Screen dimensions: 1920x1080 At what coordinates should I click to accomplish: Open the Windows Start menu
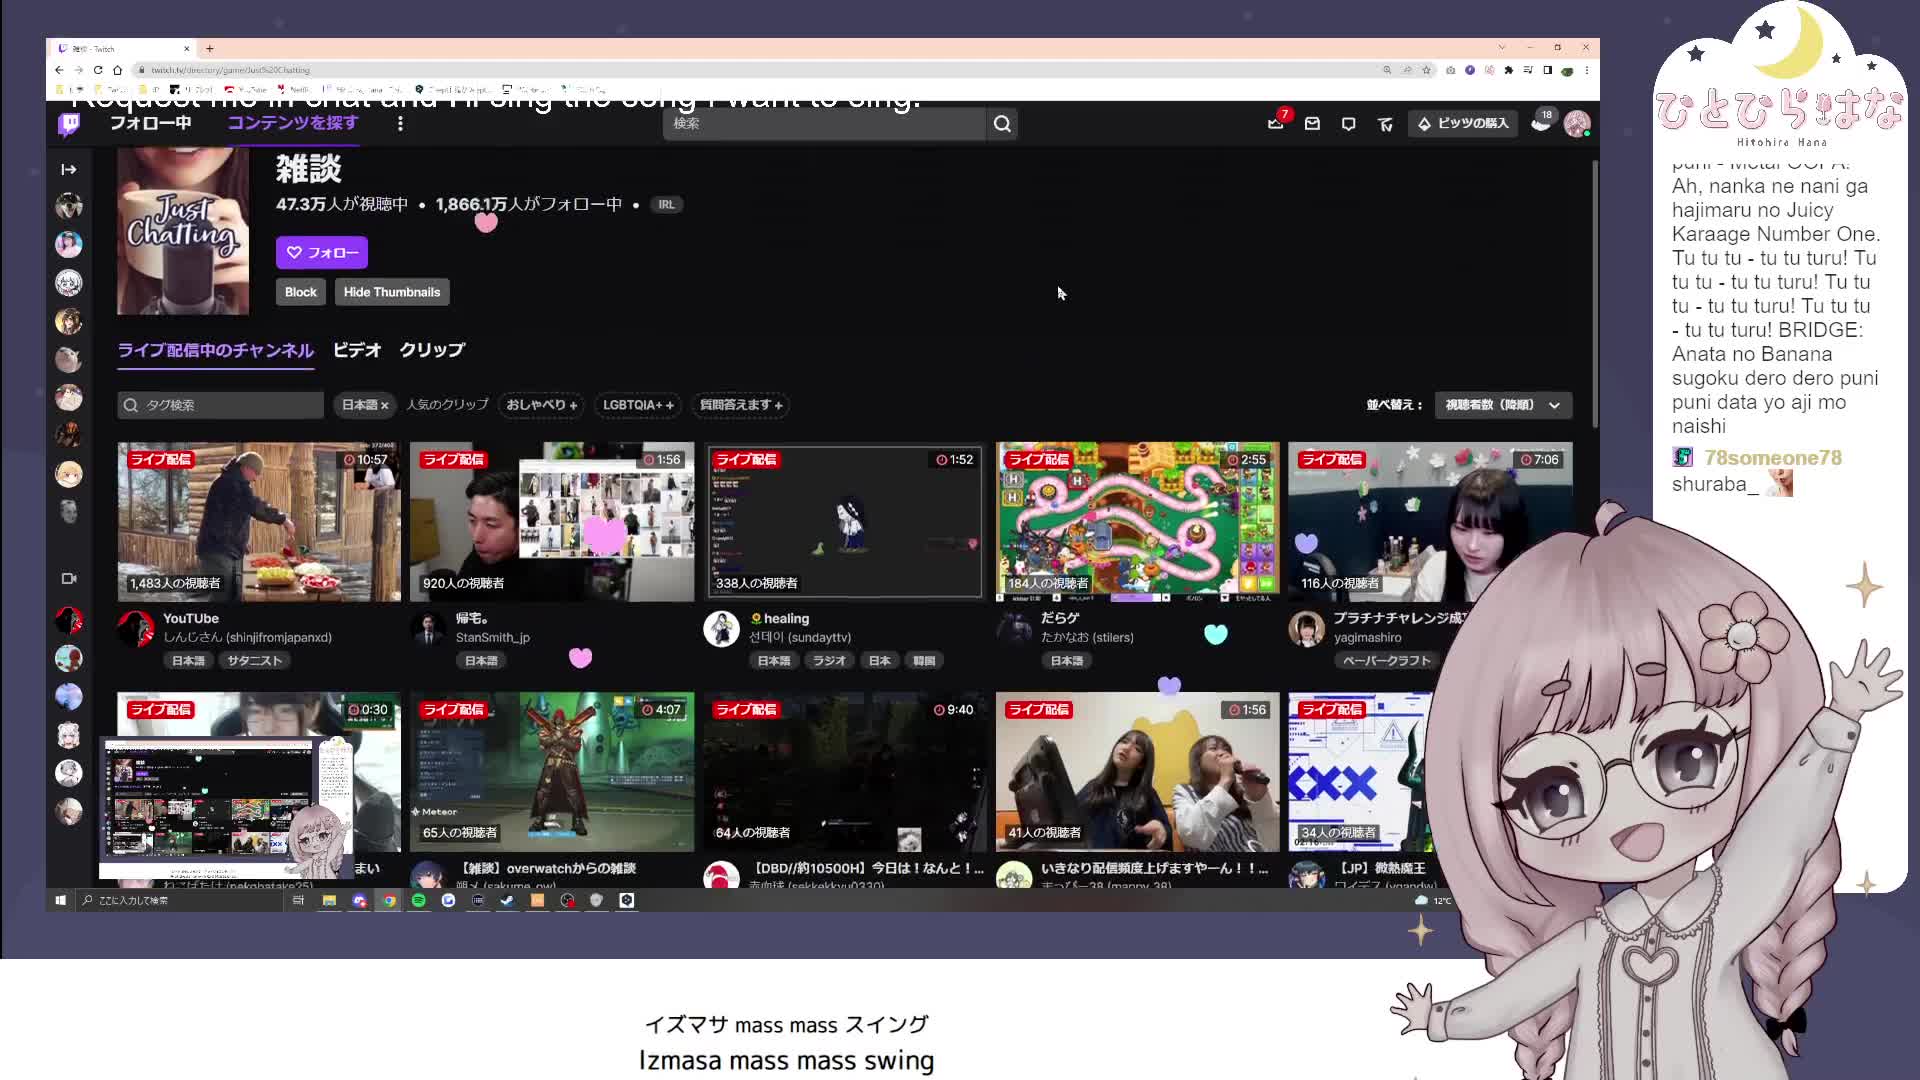coord(60,901)
